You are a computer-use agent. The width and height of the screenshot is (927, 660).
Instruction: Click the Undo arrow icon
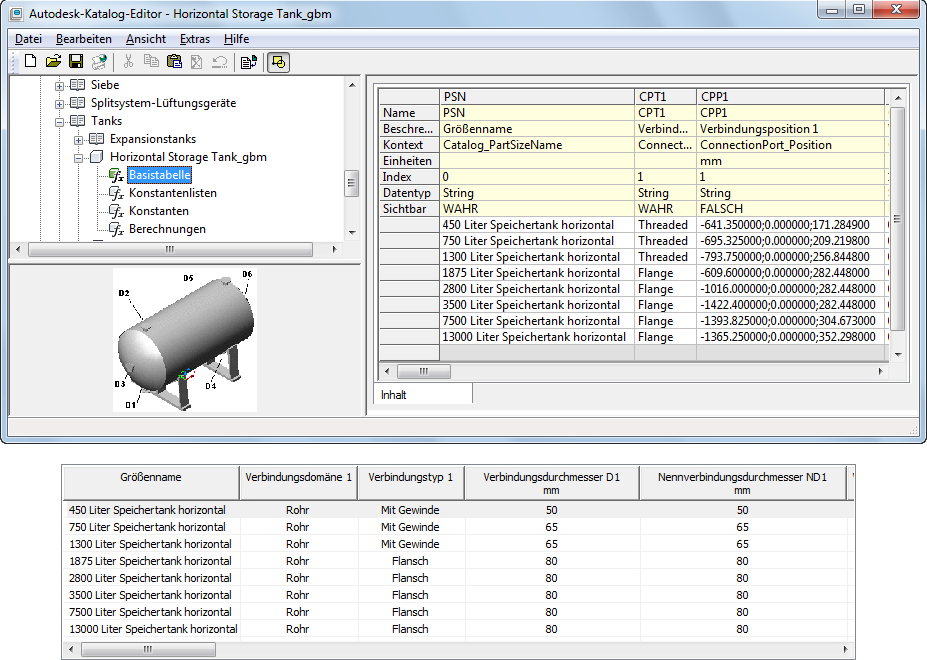click(220, 62)
